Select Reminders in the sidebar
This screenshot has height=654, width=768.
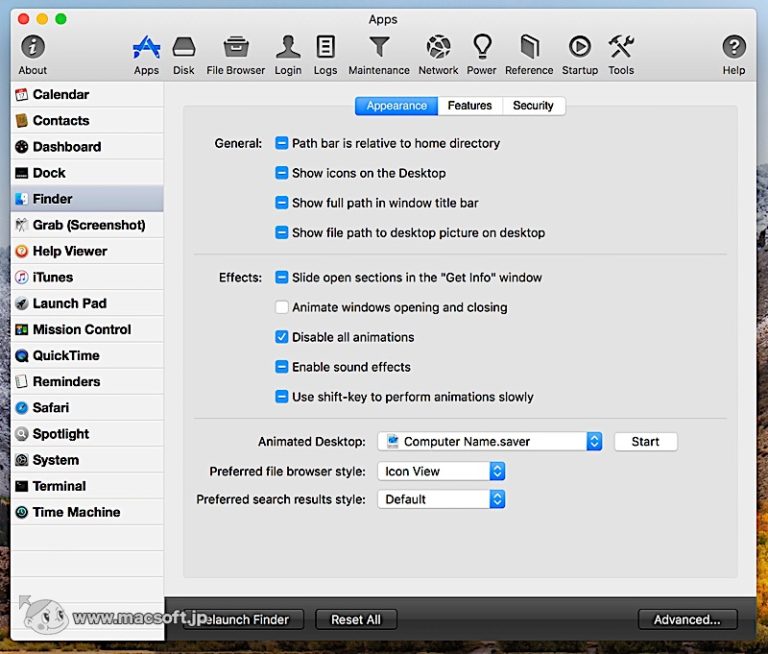point(87,382)
